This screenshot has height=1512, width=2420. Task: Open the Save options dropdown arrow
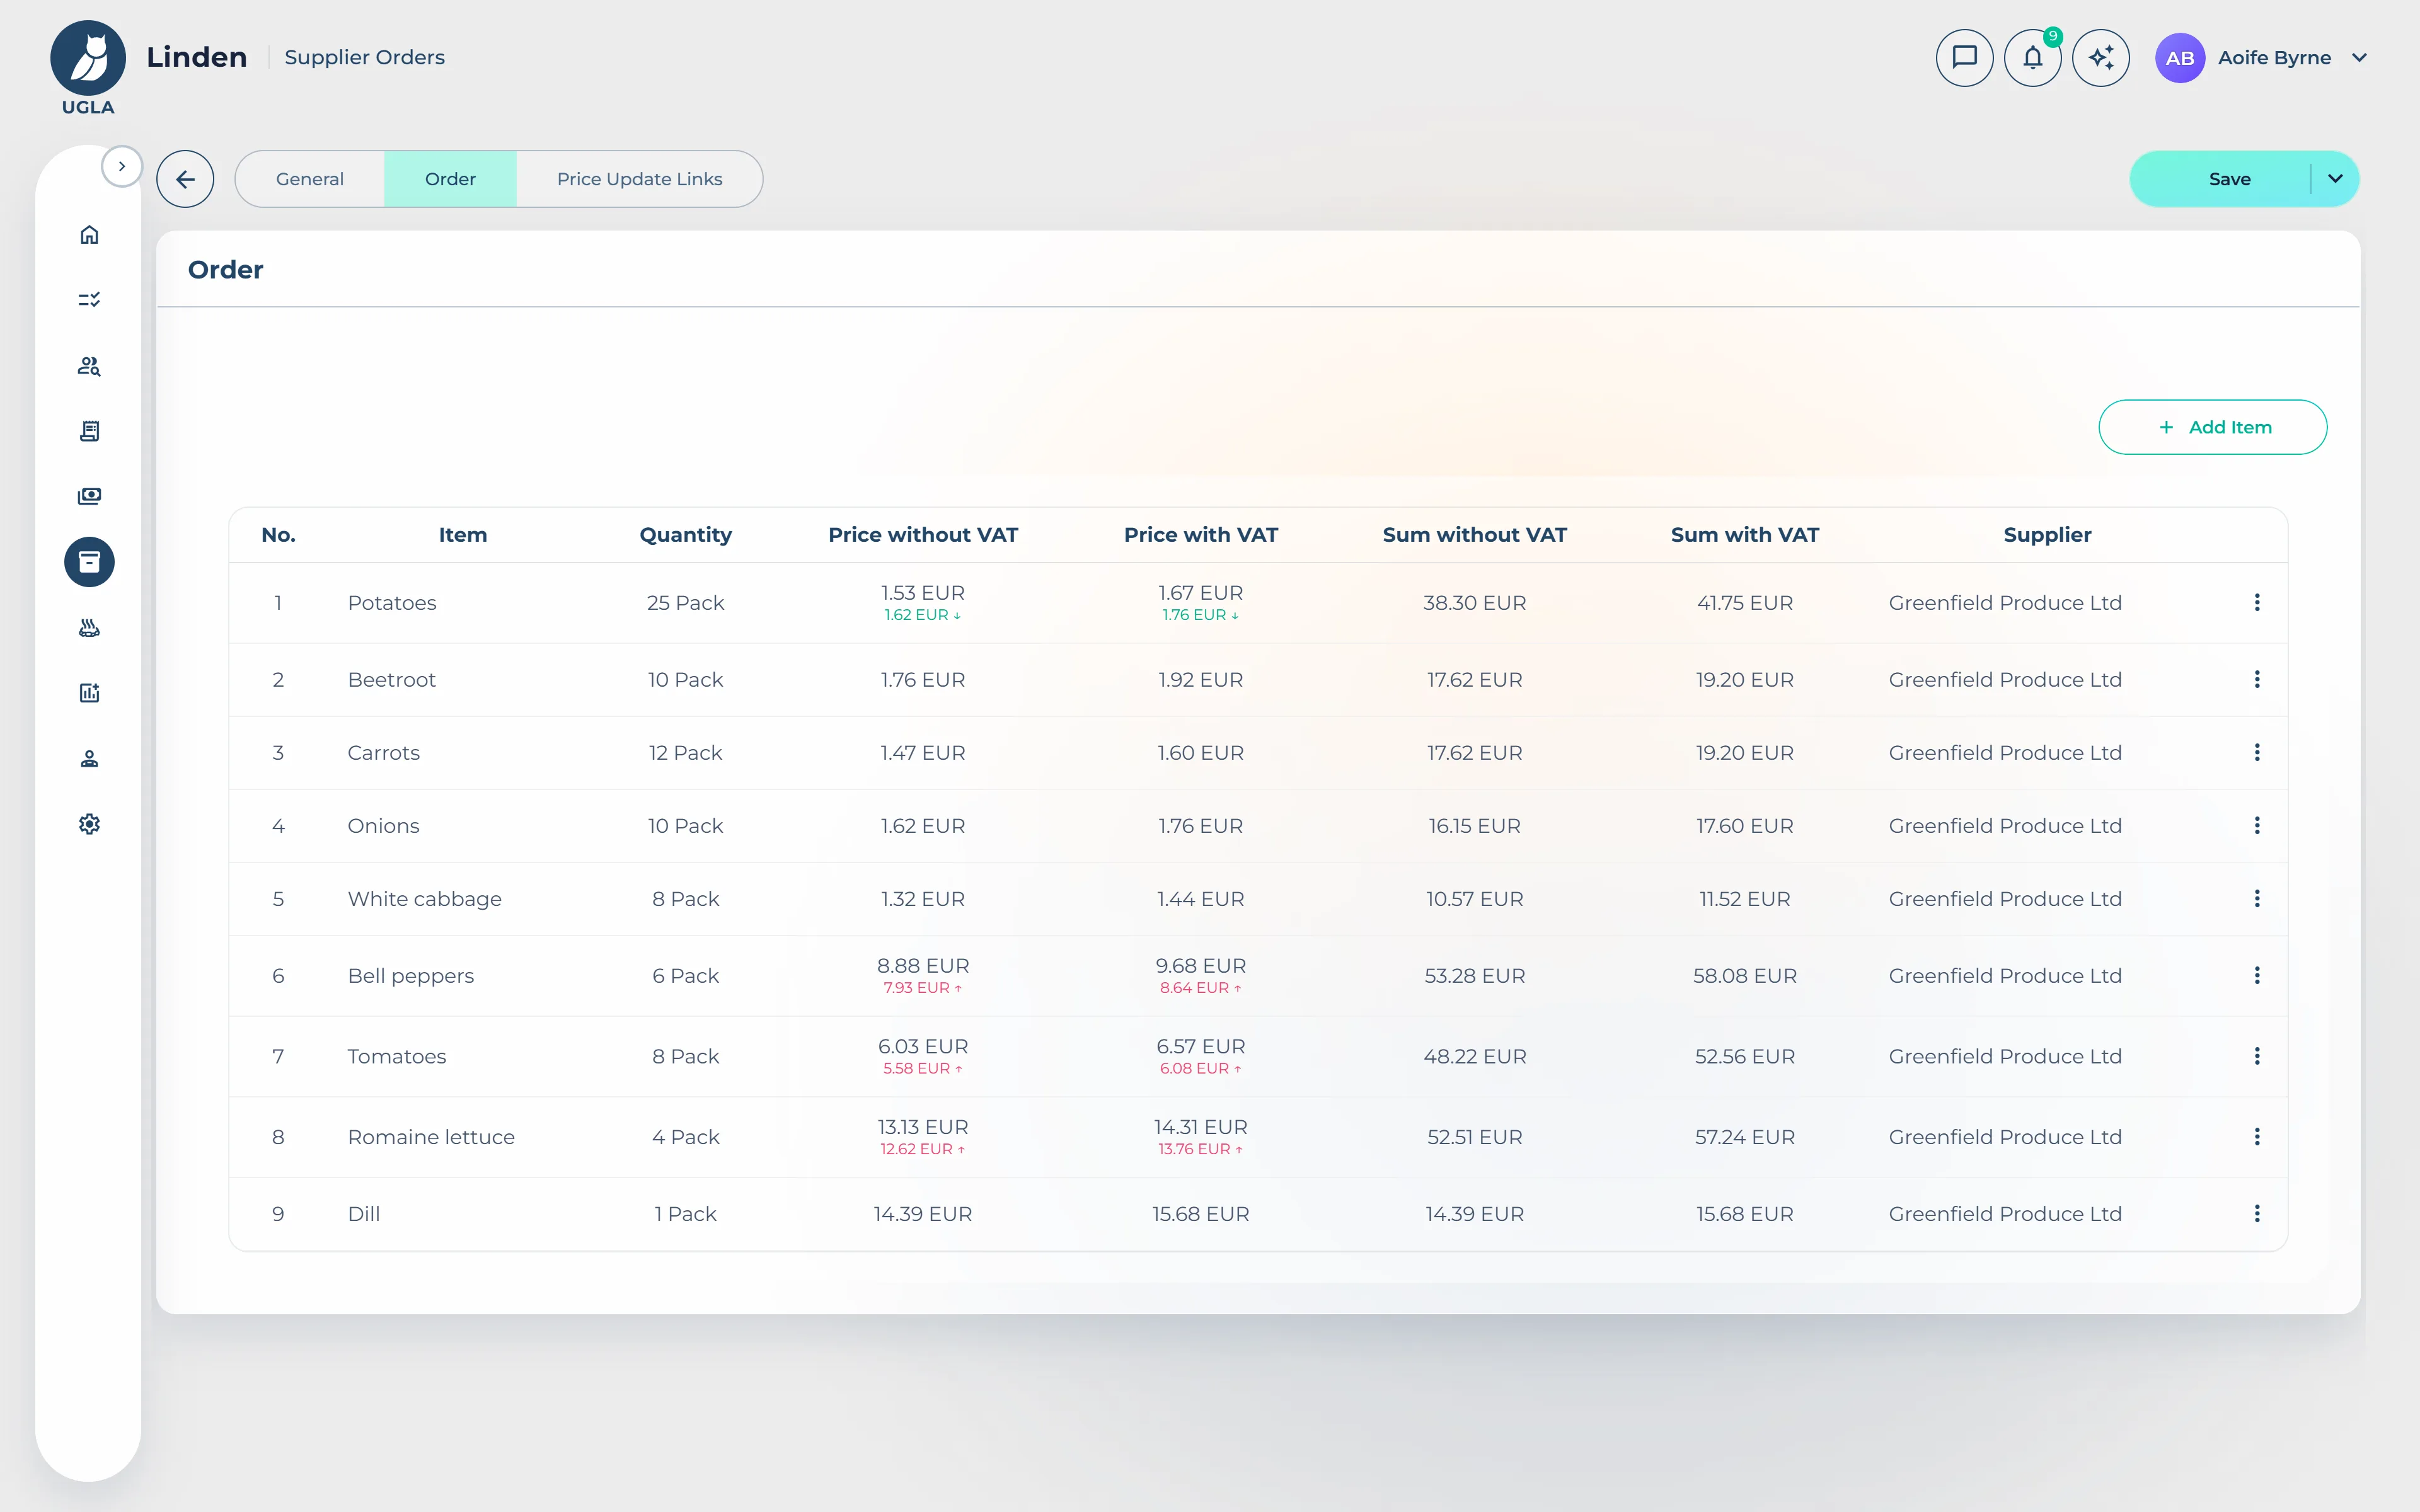click(x=2336, y=179)
